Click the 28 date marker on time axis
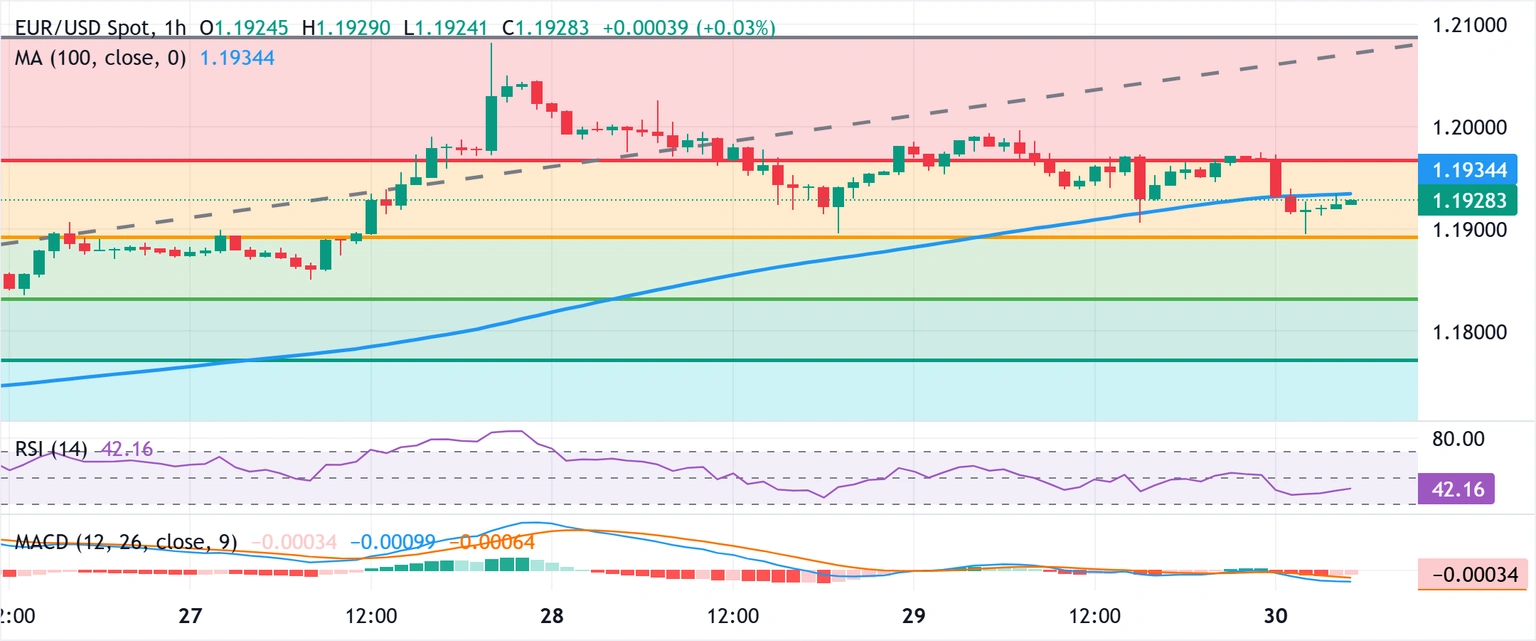The height and width of the screenshot is (641, 1536). pyautogui.click(x=553, y=614)
